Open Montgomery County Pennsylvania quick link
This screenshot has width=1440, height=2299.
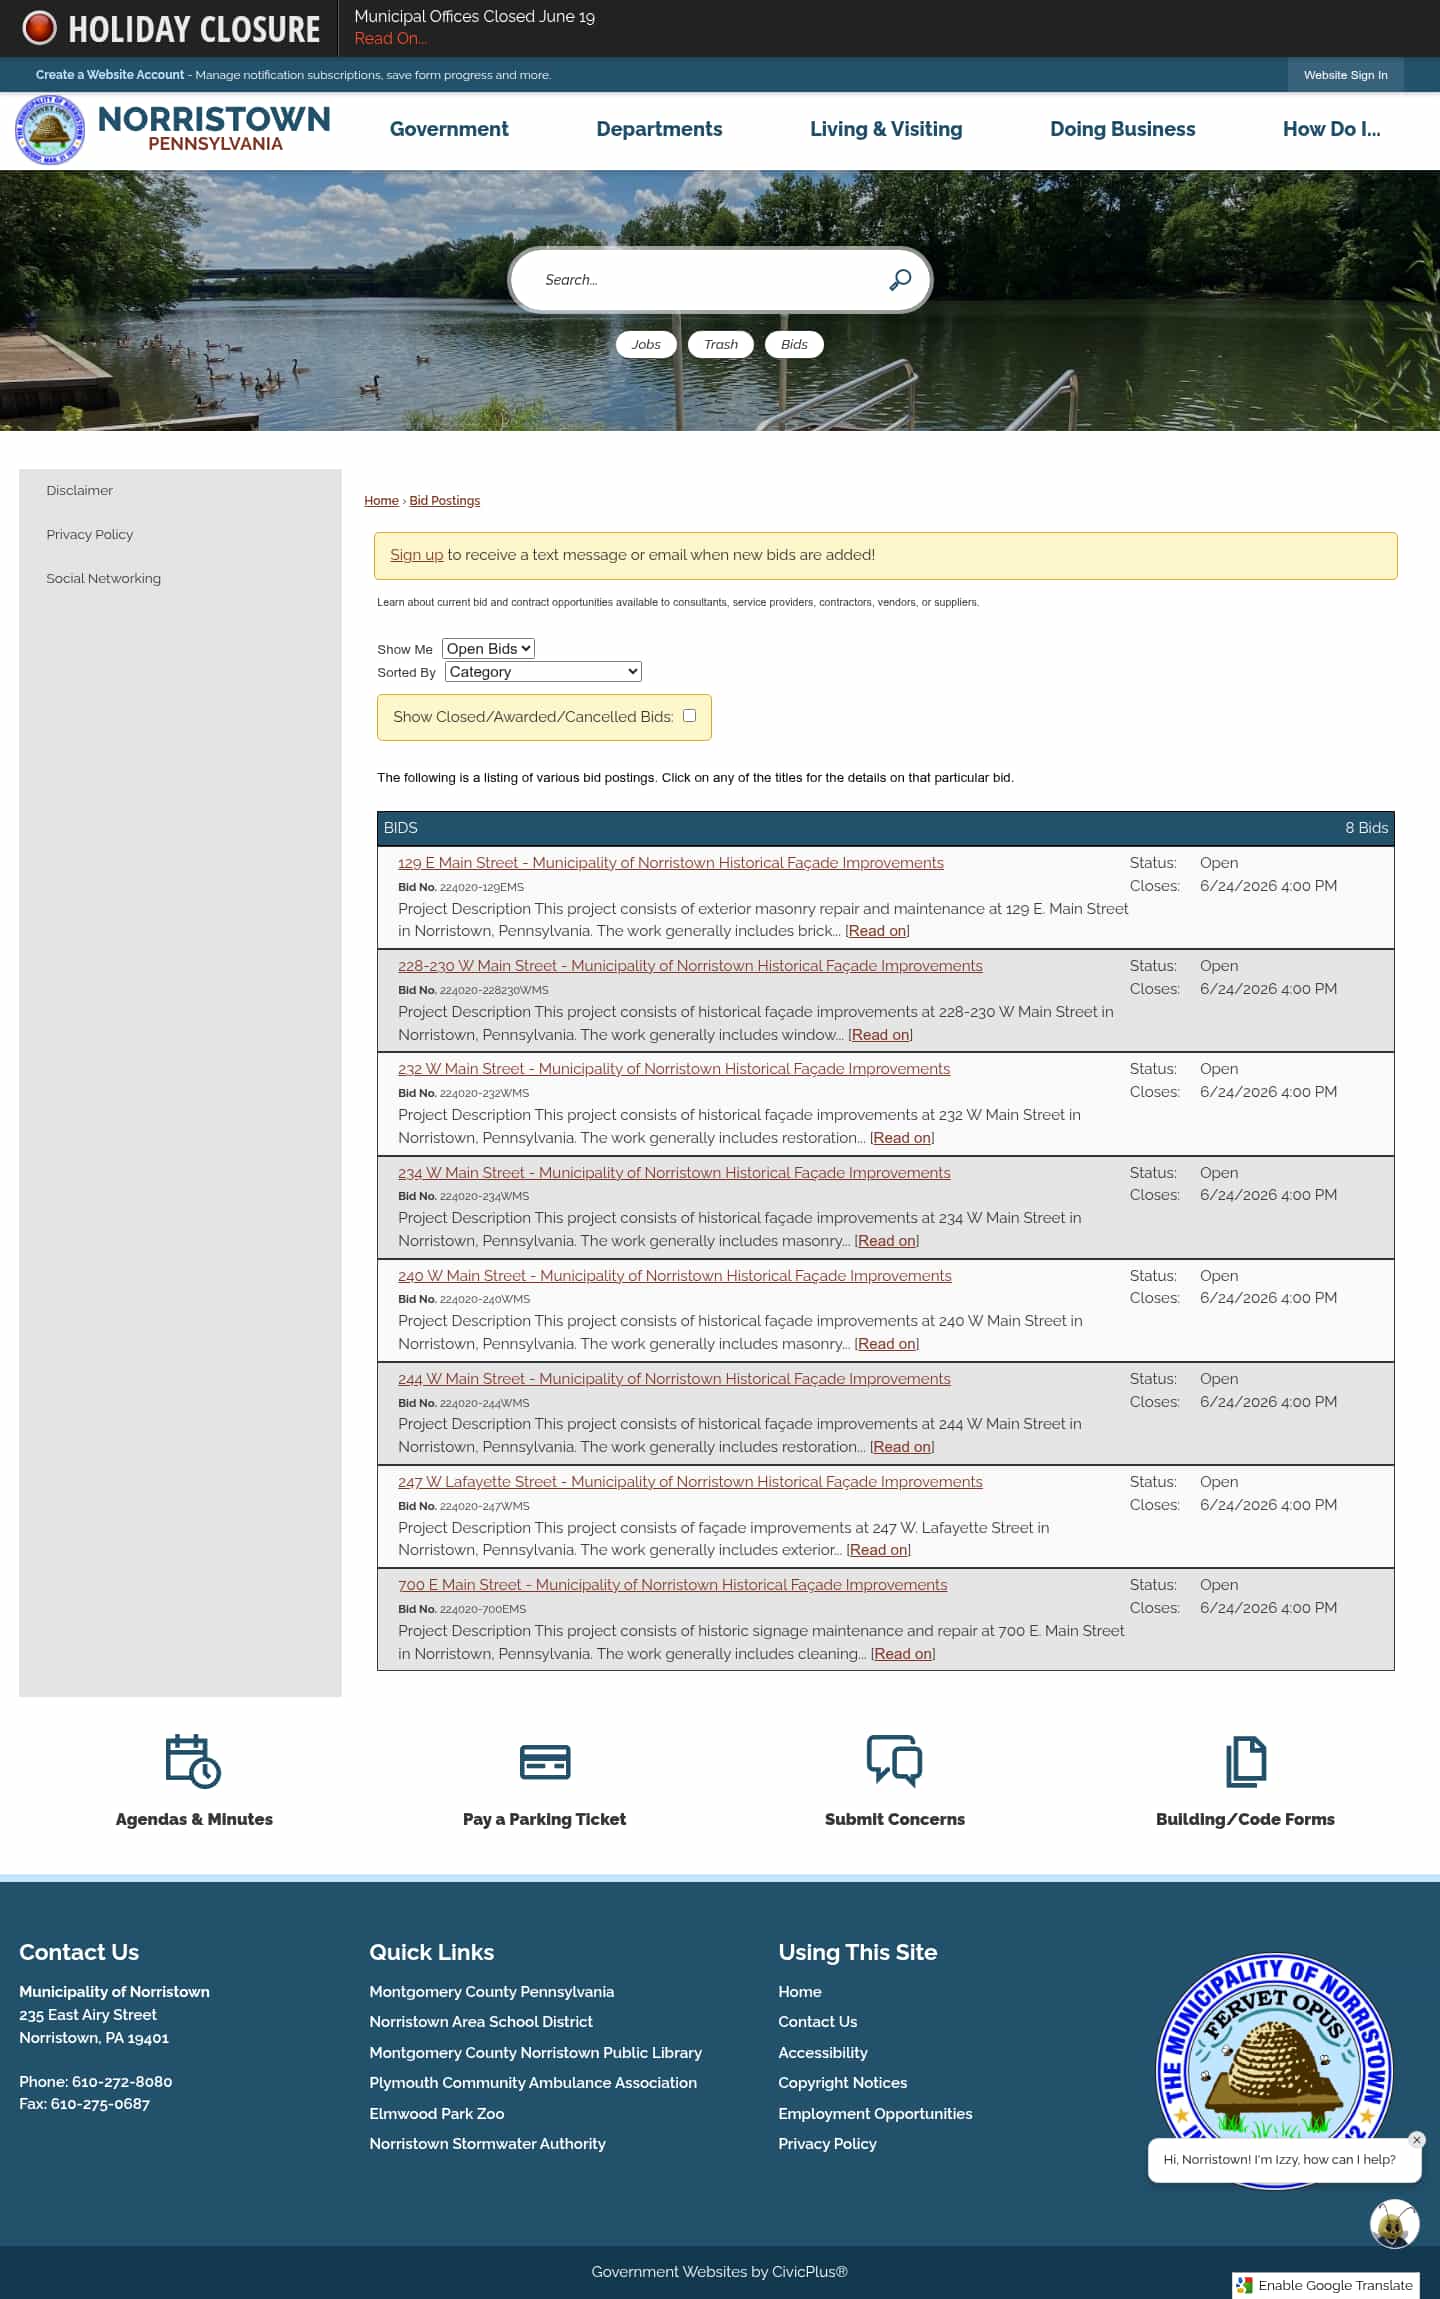click(x=491, y=1991)
